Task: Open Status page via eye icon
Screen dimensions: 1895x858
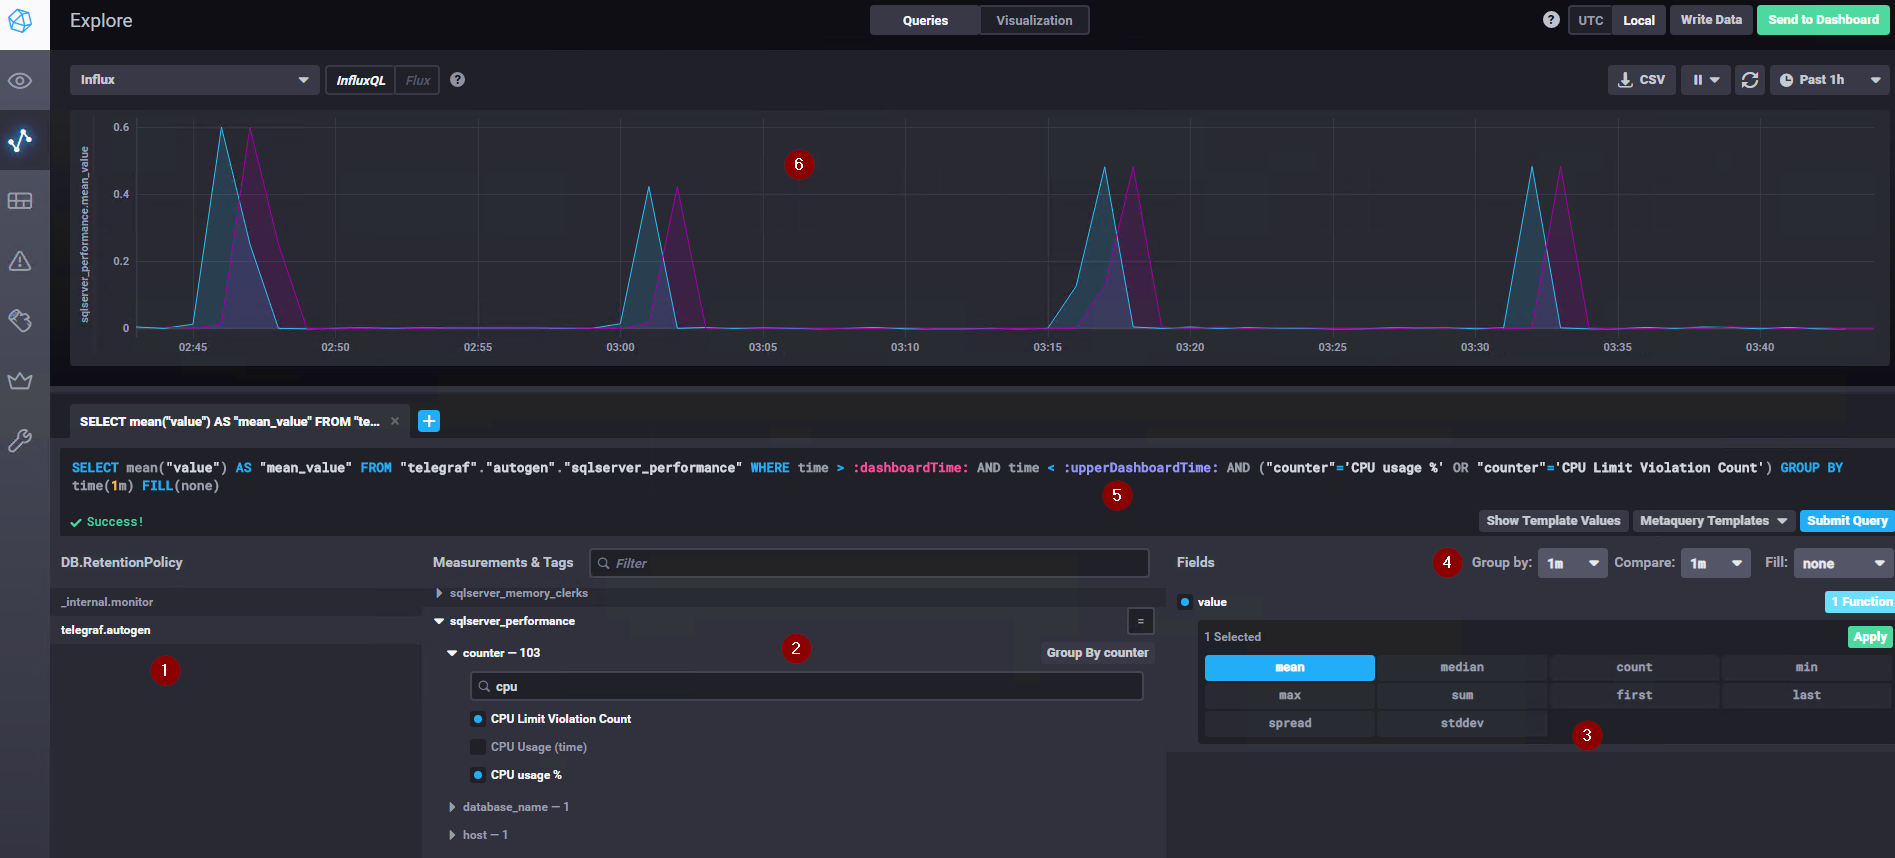Action: (x=20, y=81)
